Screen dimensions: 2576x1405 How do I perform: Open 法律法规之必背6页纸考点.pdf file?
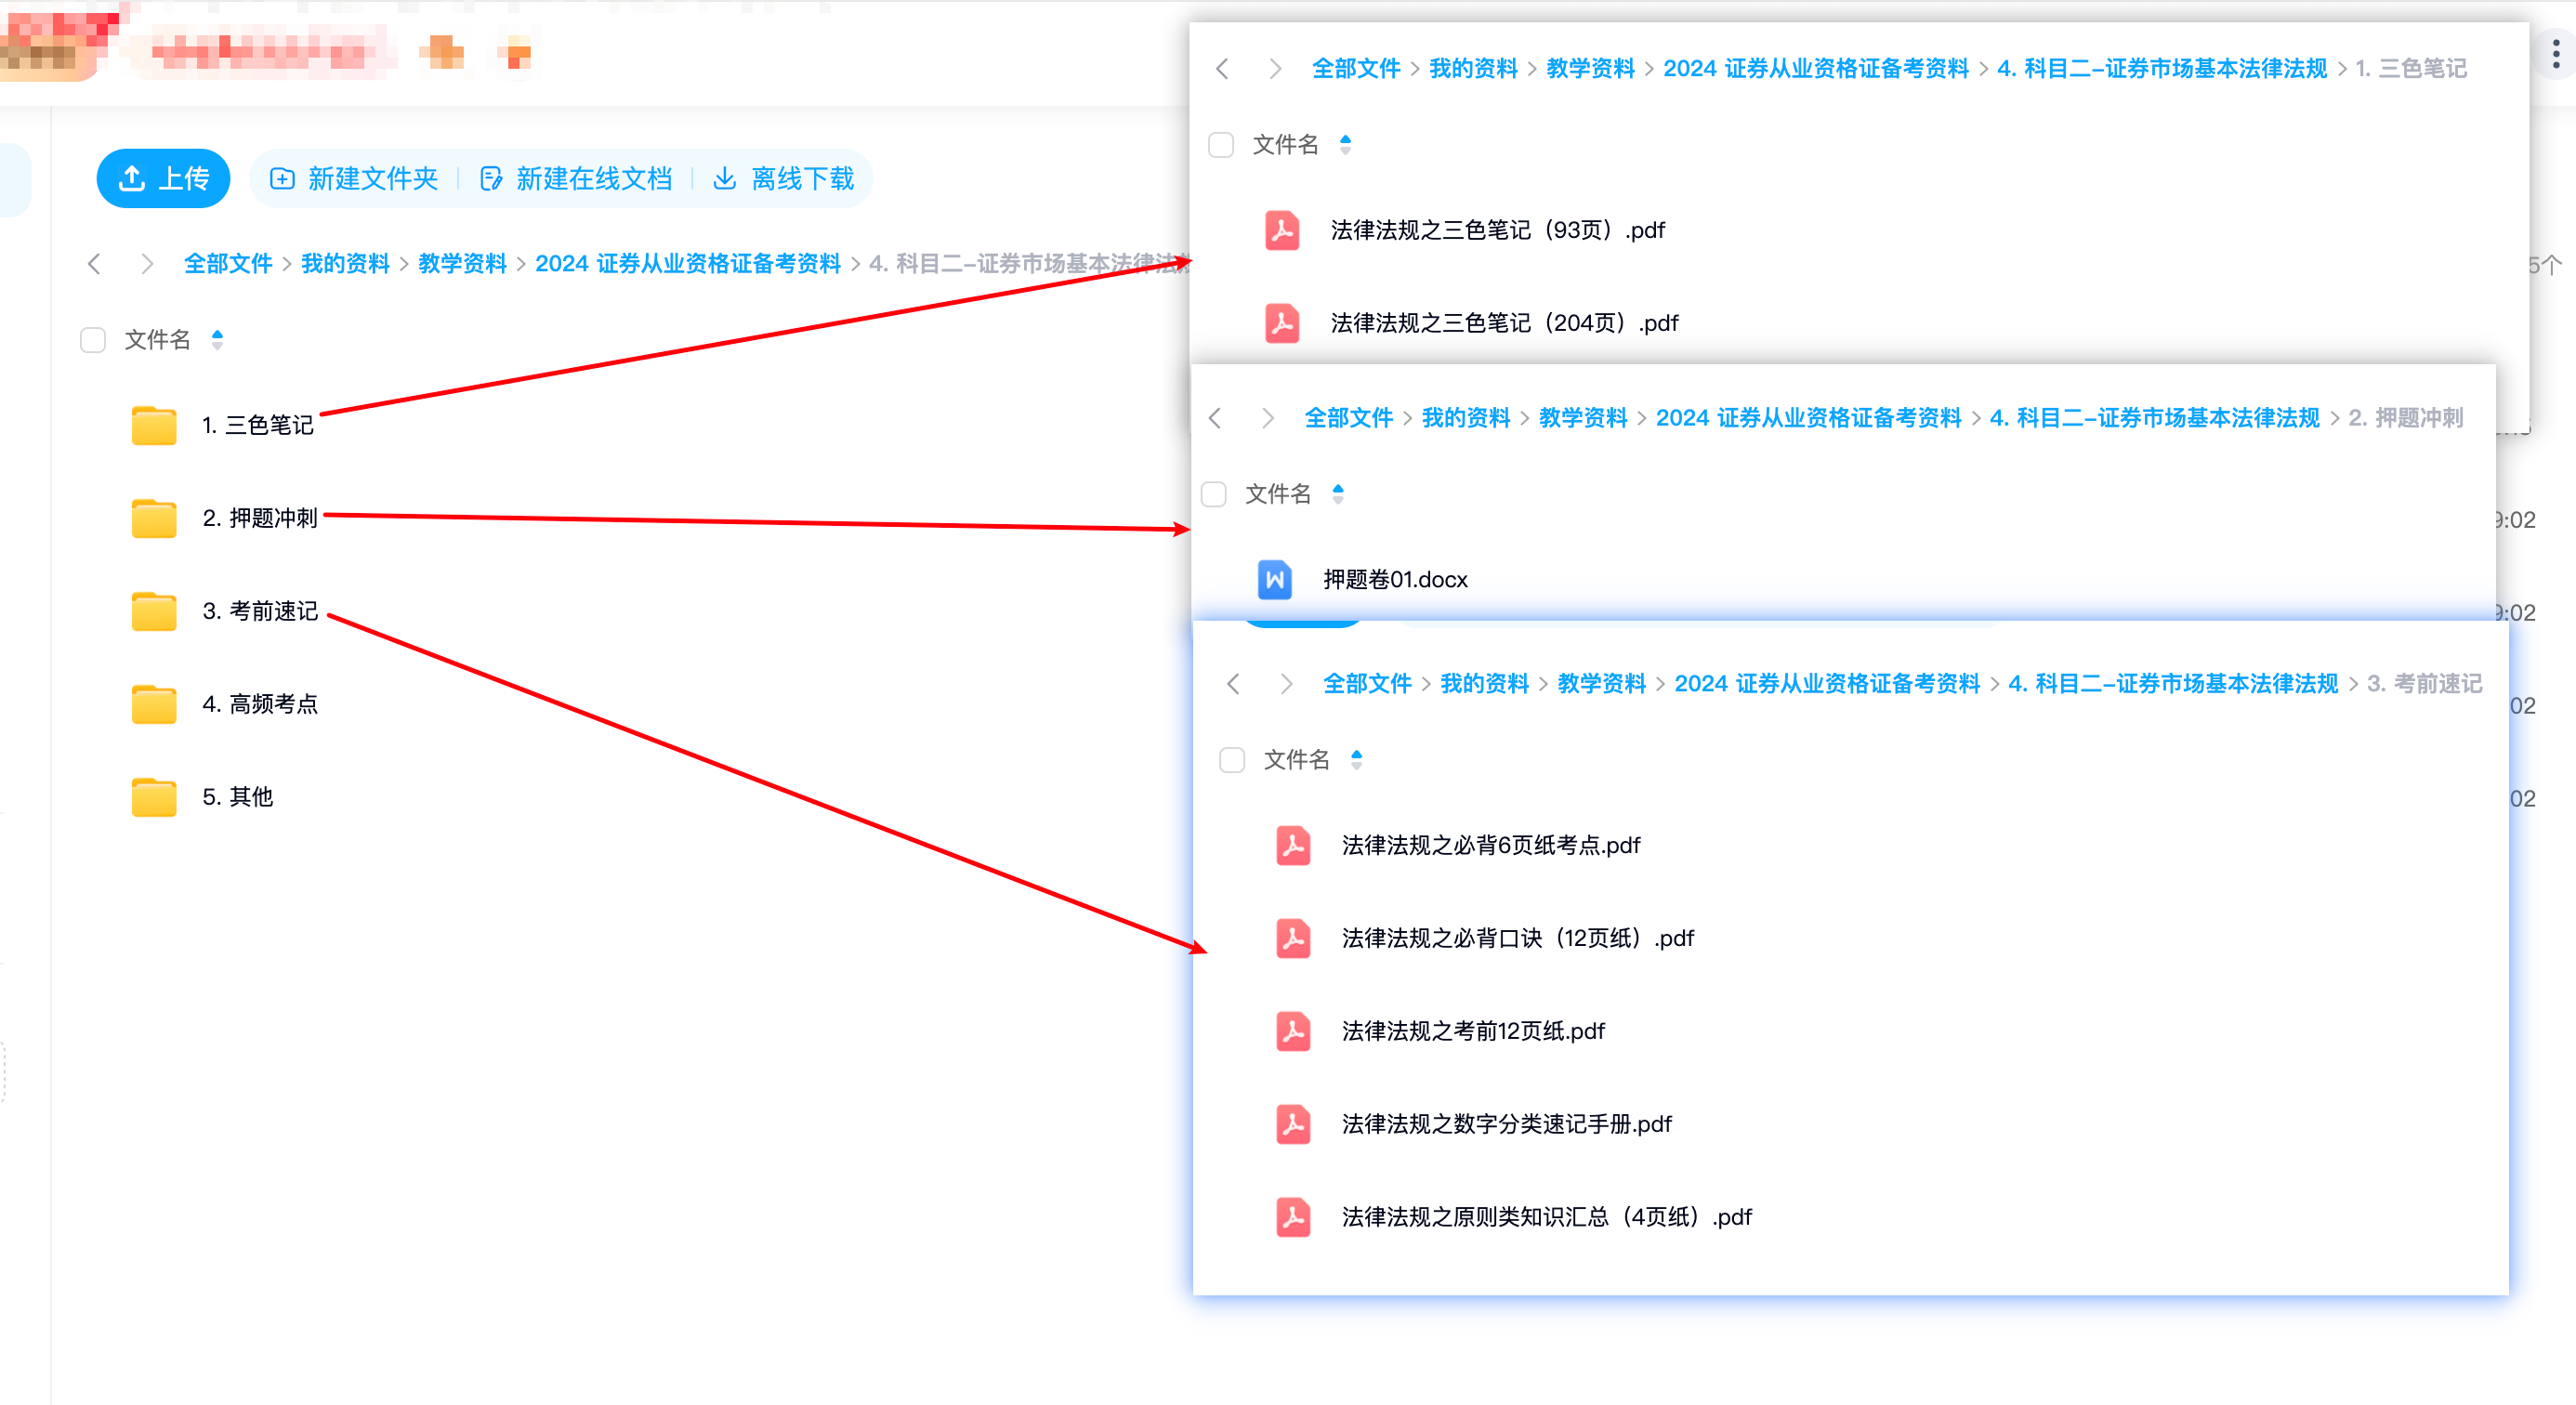pos(1490,845)
